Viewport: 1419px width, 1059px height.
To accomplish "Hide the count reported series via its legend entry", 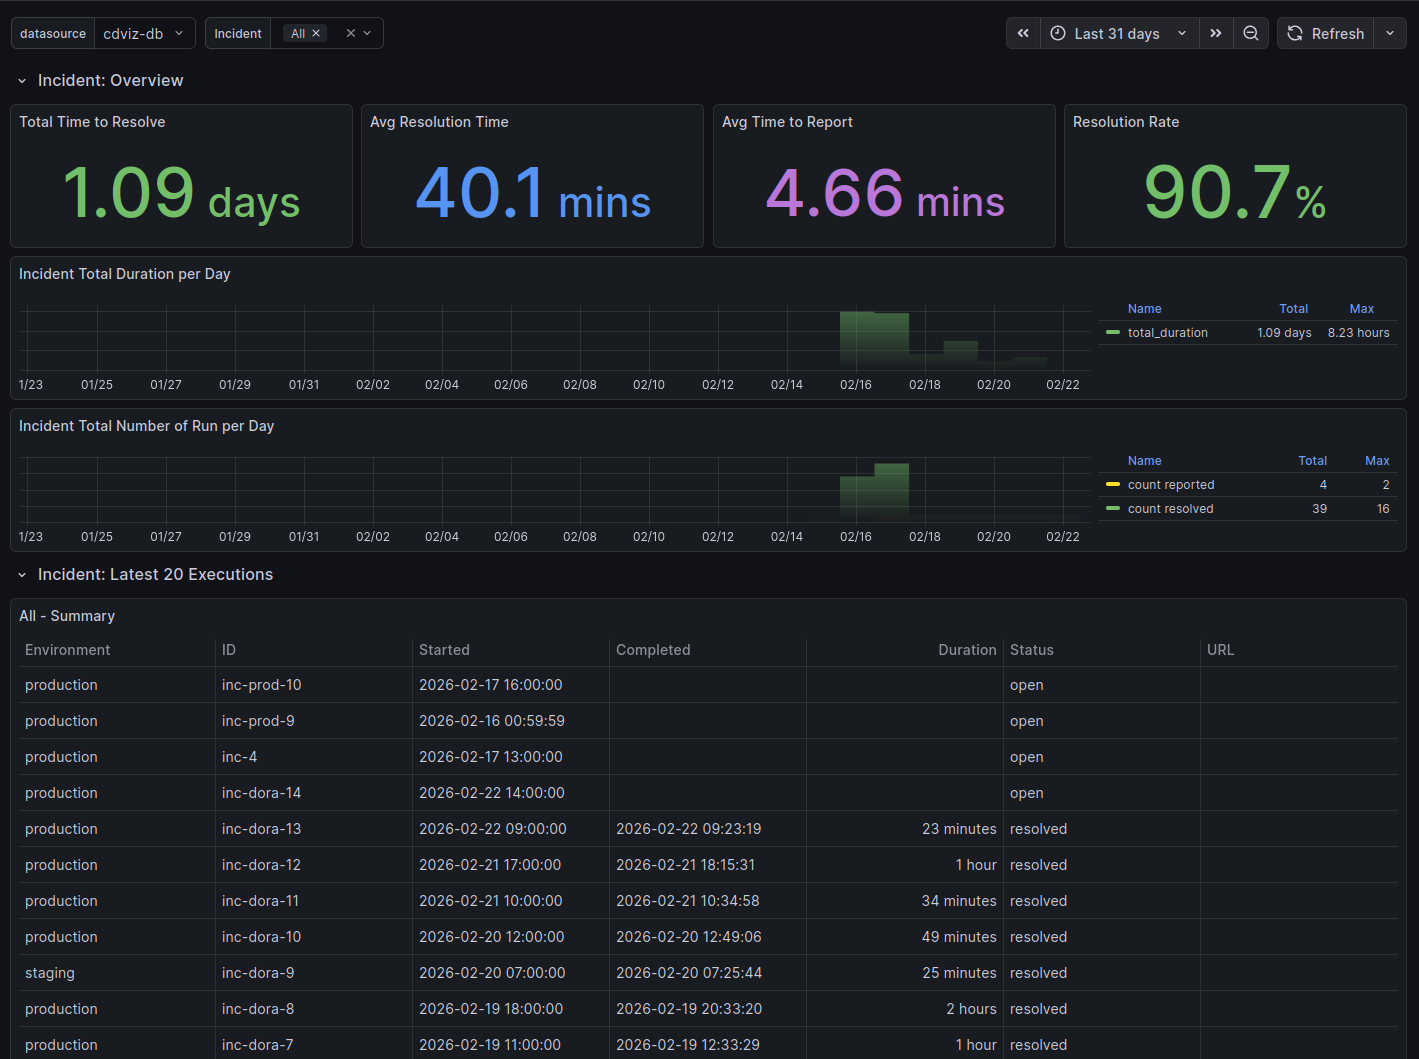I will click(1170, 484).
